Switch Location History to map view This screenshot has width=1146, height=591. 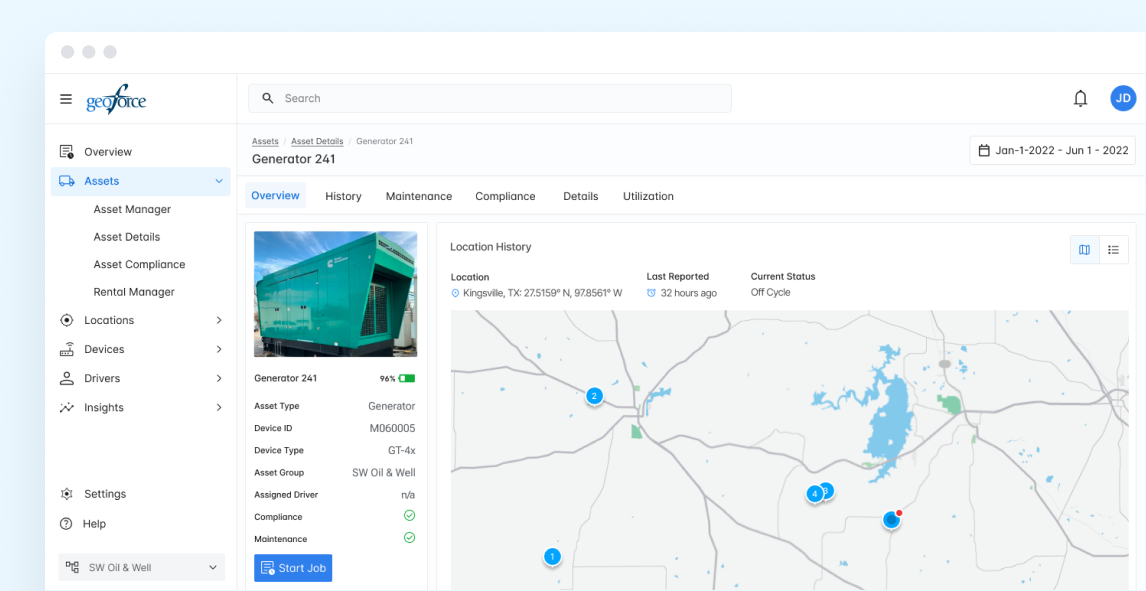[x=1084, y=250]
